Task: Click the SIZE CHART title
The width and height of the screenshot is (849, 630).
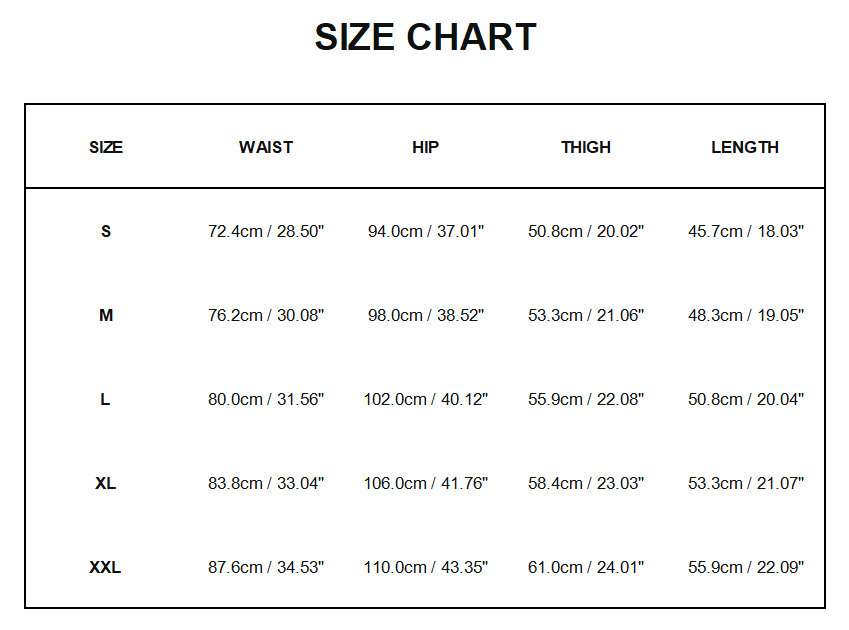Action: click(425, 38)
